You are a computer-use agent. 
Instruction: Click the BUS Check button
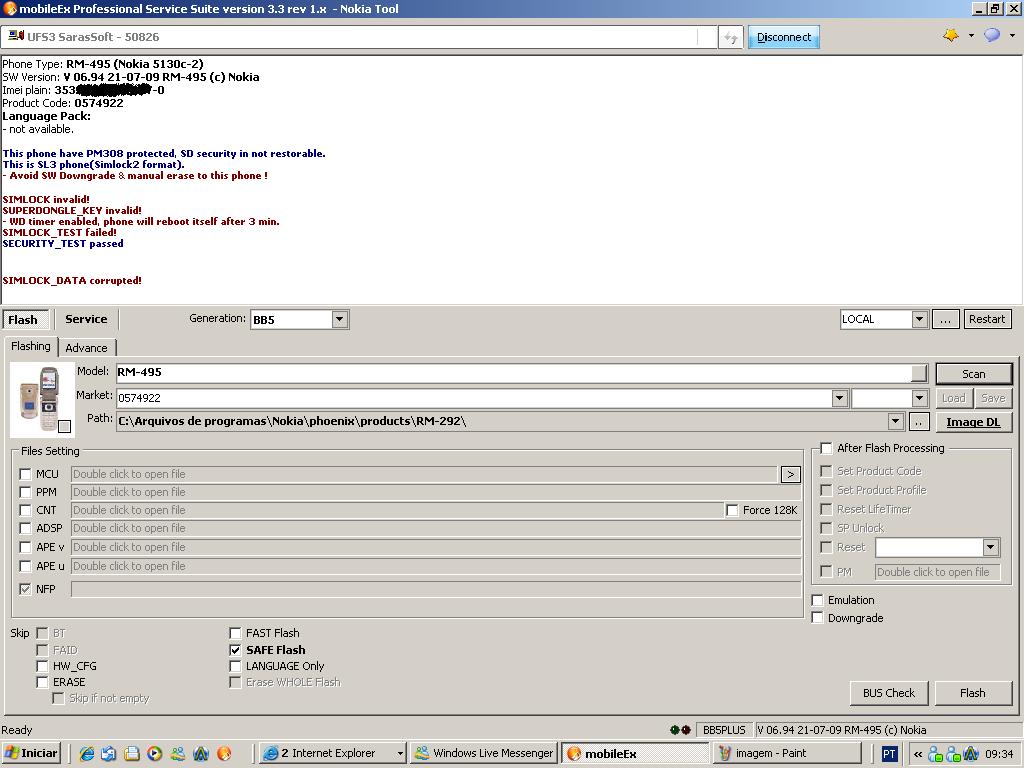889,693
